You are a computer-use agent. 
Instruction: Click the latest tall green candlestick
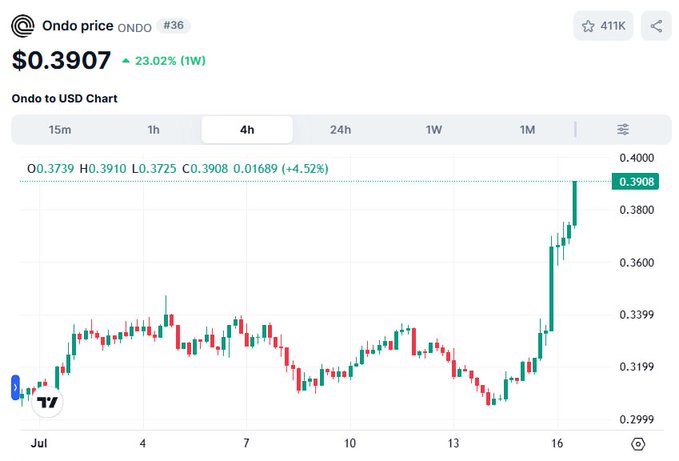[x=575, y=203]
